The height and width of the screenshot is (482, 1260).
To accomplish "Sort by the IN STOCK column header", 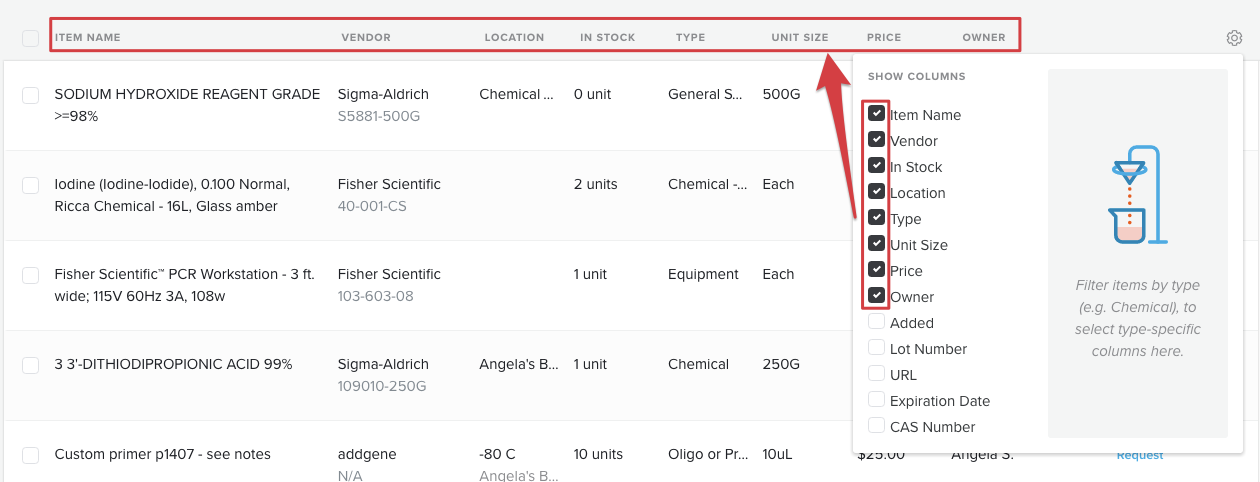I will (608, 38).
